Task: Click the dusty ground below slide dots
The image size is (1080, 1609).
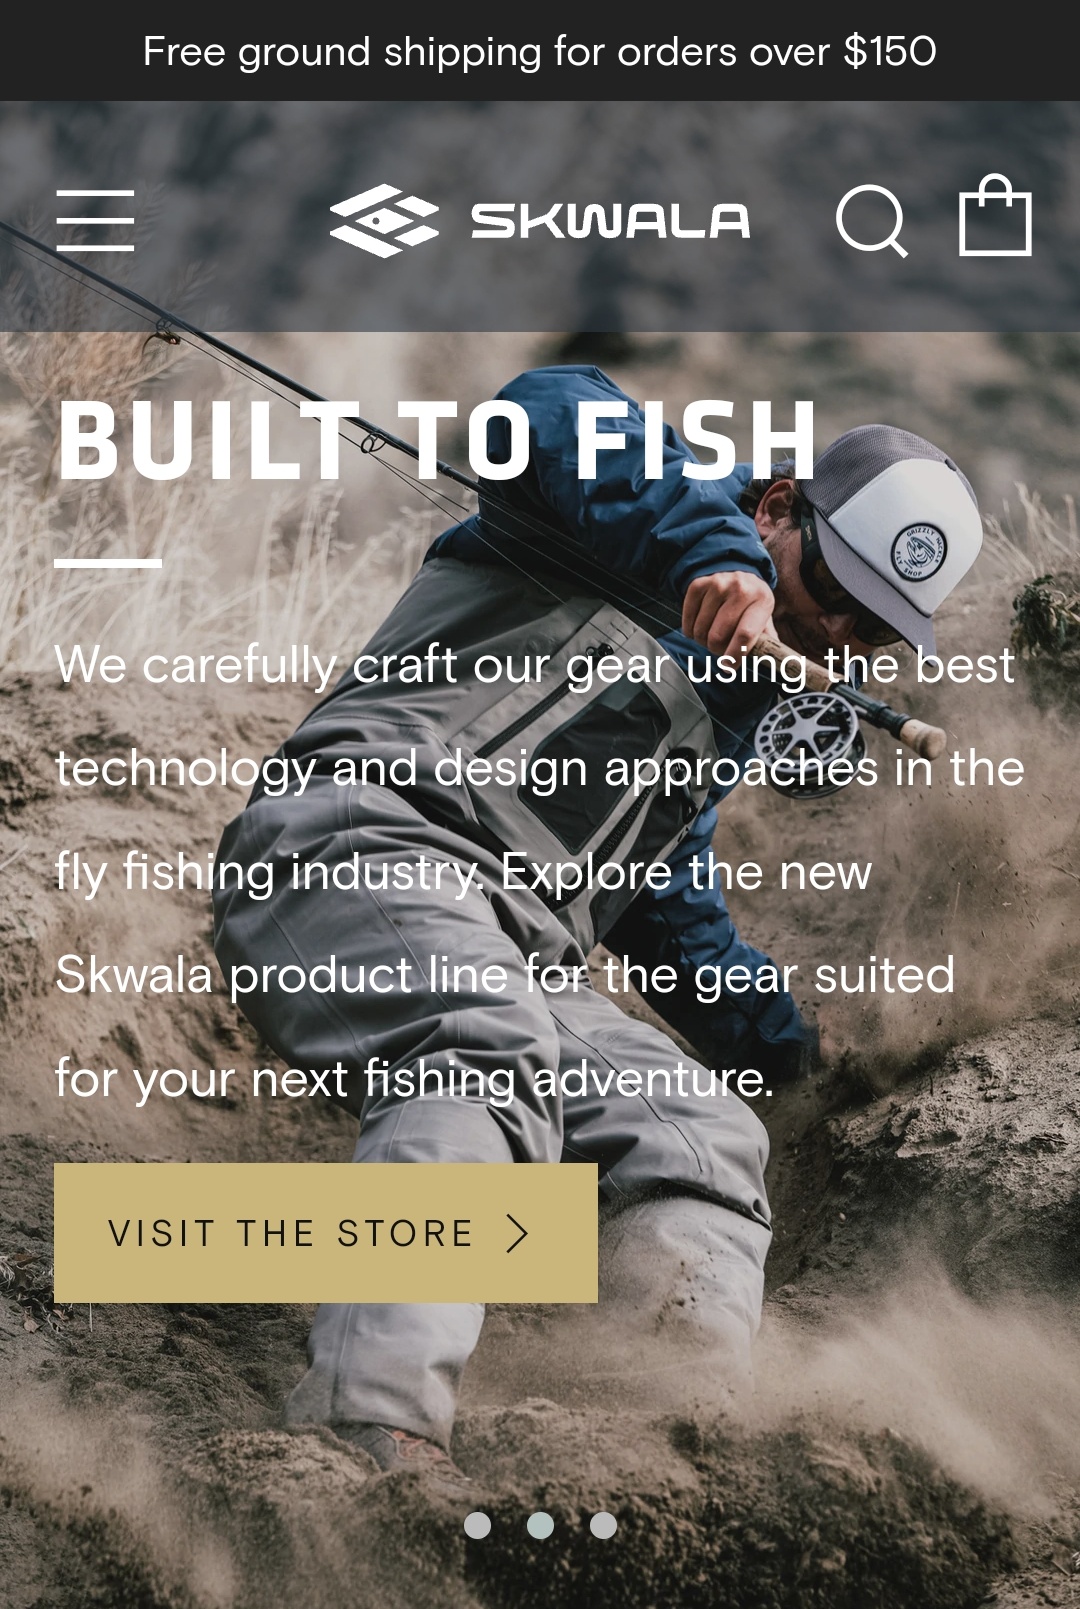Action: (540, 1578)
